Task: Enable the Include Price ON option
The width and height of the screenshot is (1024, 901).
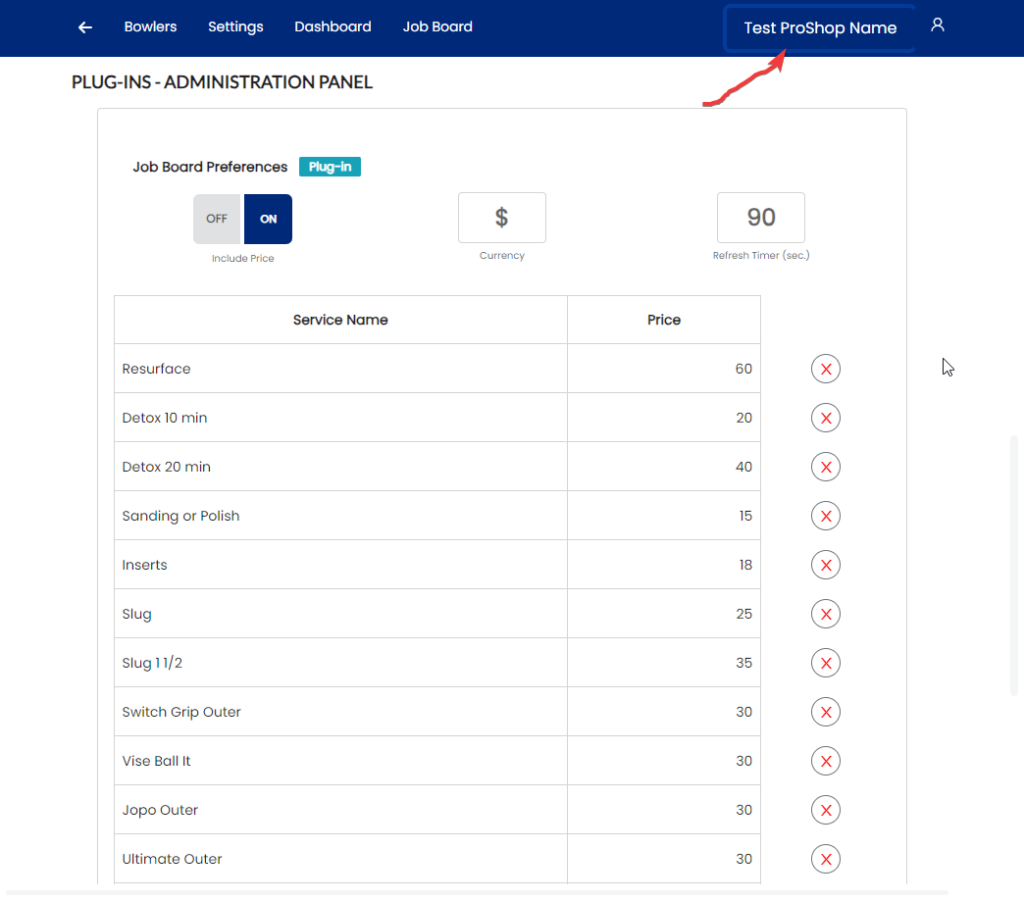Action: pos(267,218)
